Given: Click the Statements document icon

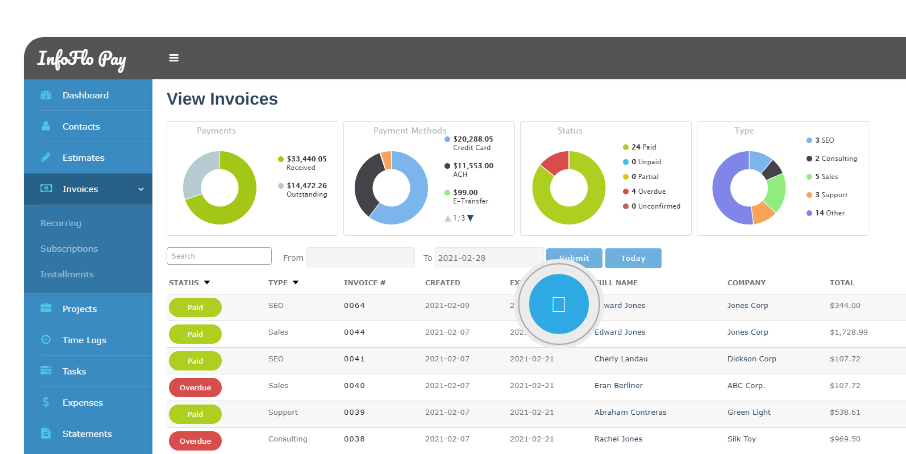Looking at the screenshot, I should [46, 434].
